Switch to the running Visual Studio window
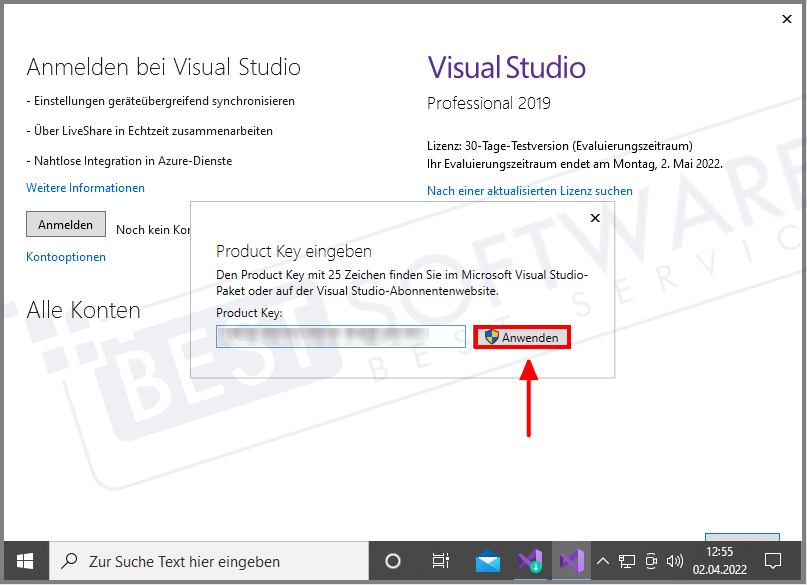The height and width of the screenshot is (585, 807). click(x=571, y=561)
